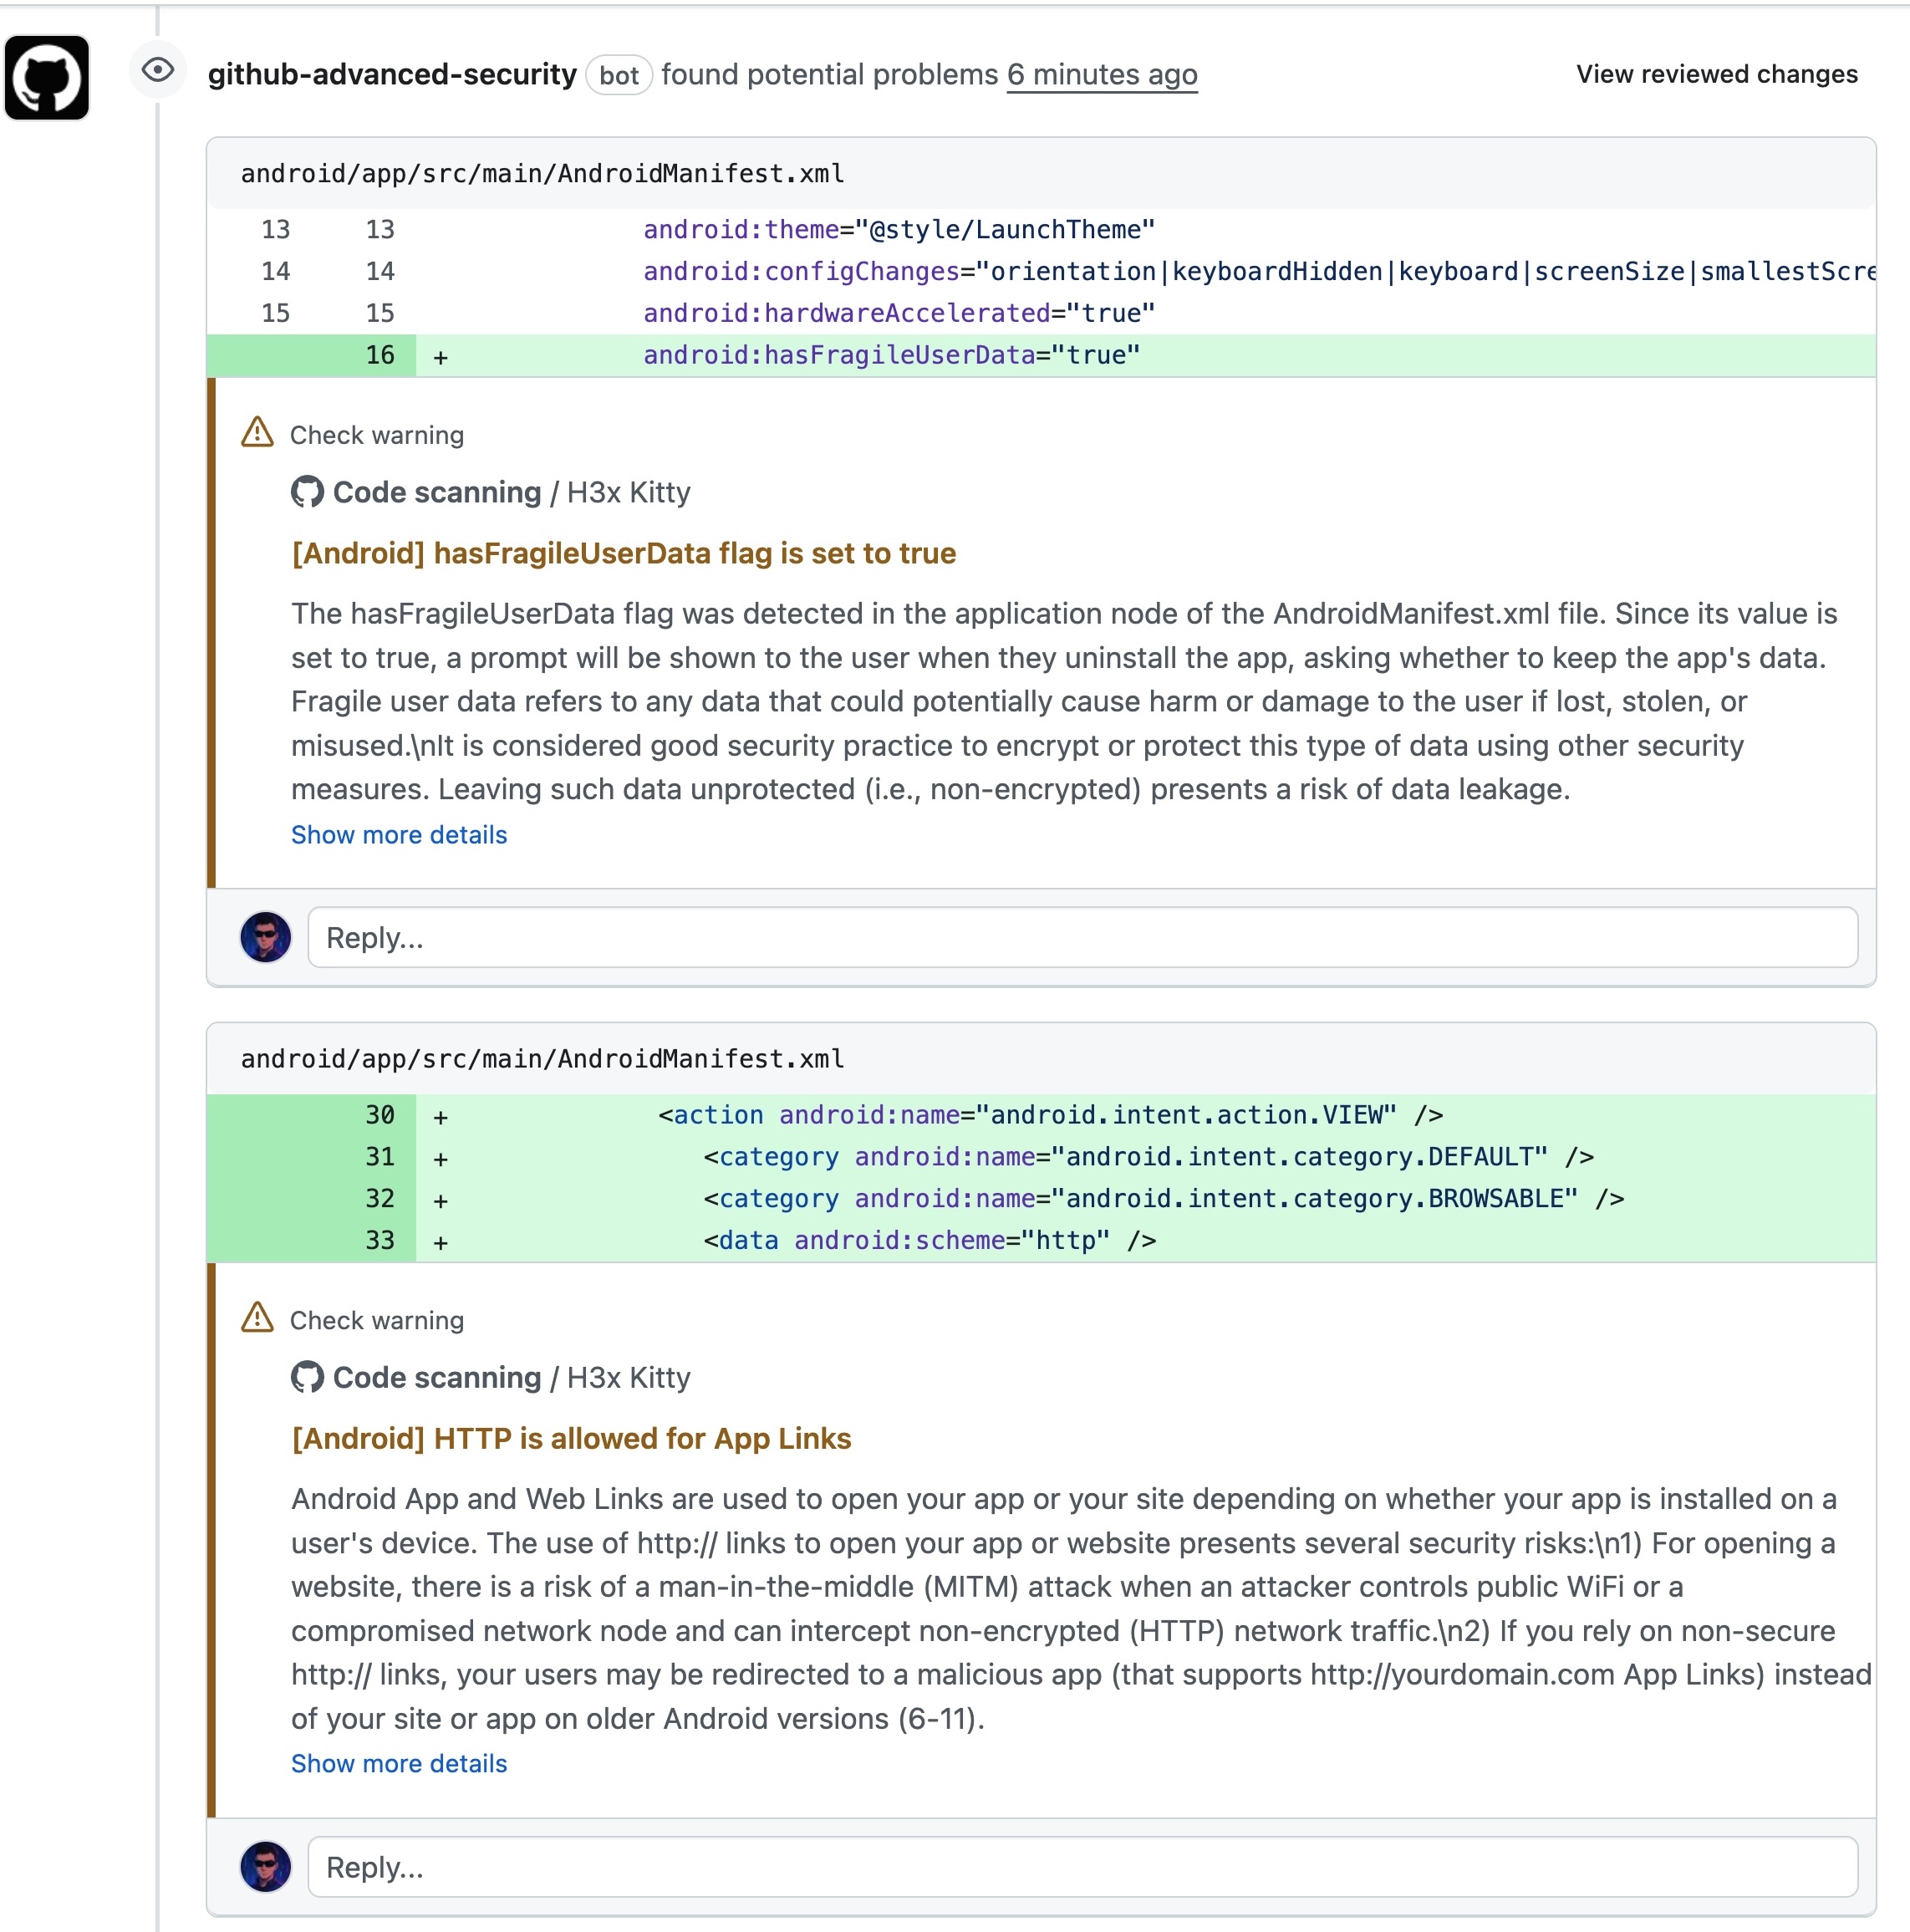
Task: Select the added line 16 with hasFragileUserData
Action: pos(890,355)
